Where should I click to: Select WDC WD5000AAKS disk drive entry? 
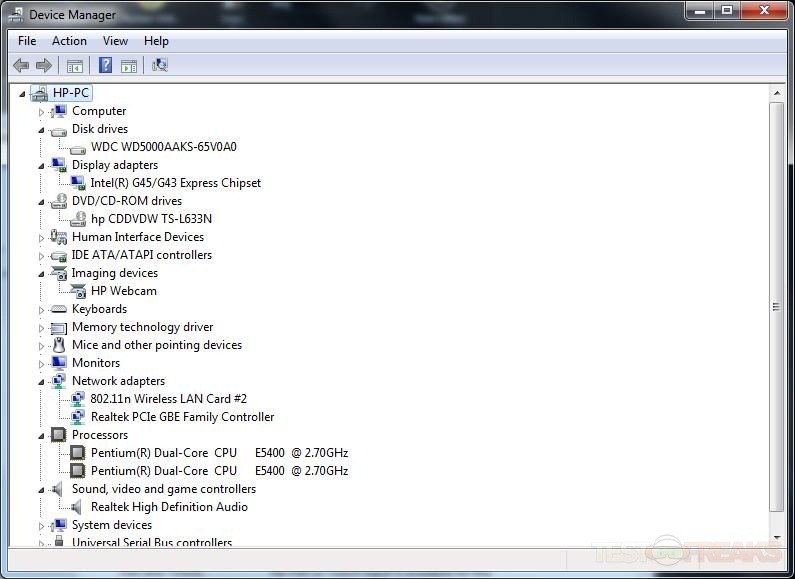163,147
